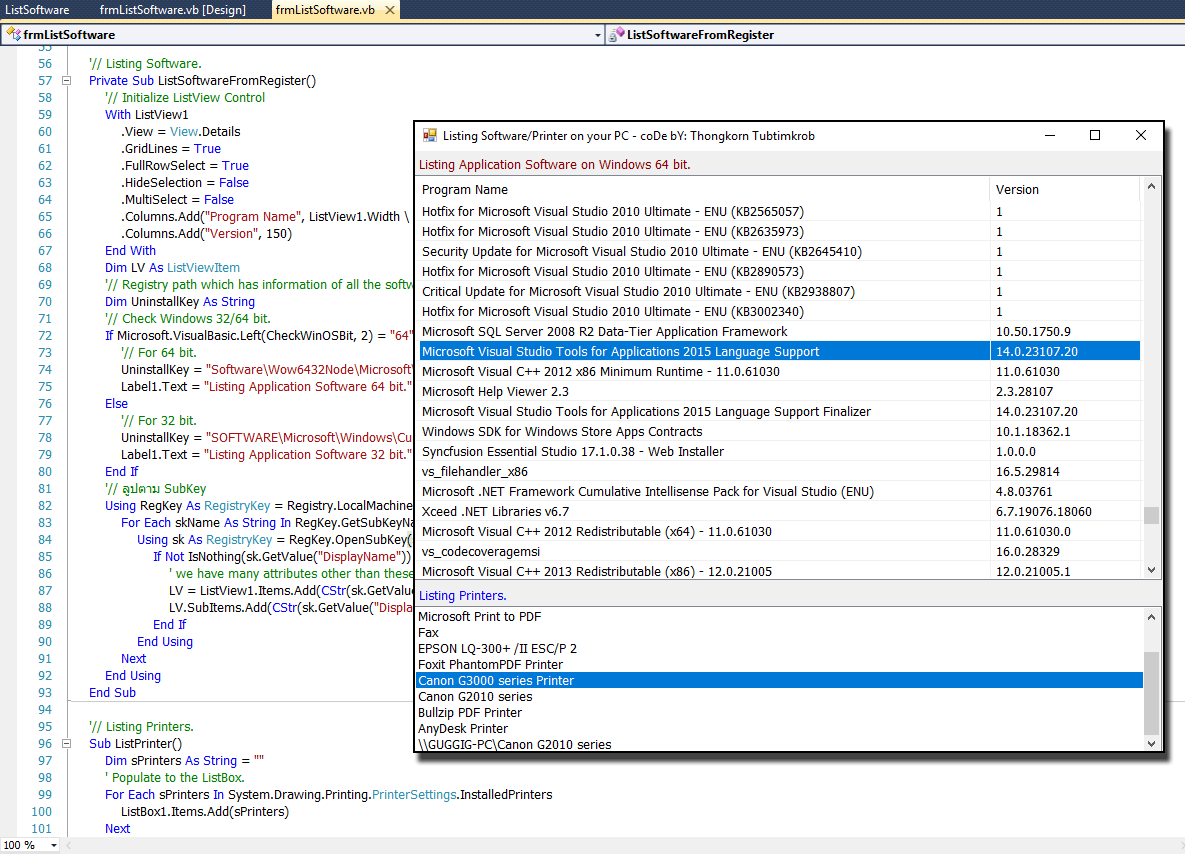Switch to the ListSoftware tab
Screen dimensions: 1185x854
click(x=37, y=10)
